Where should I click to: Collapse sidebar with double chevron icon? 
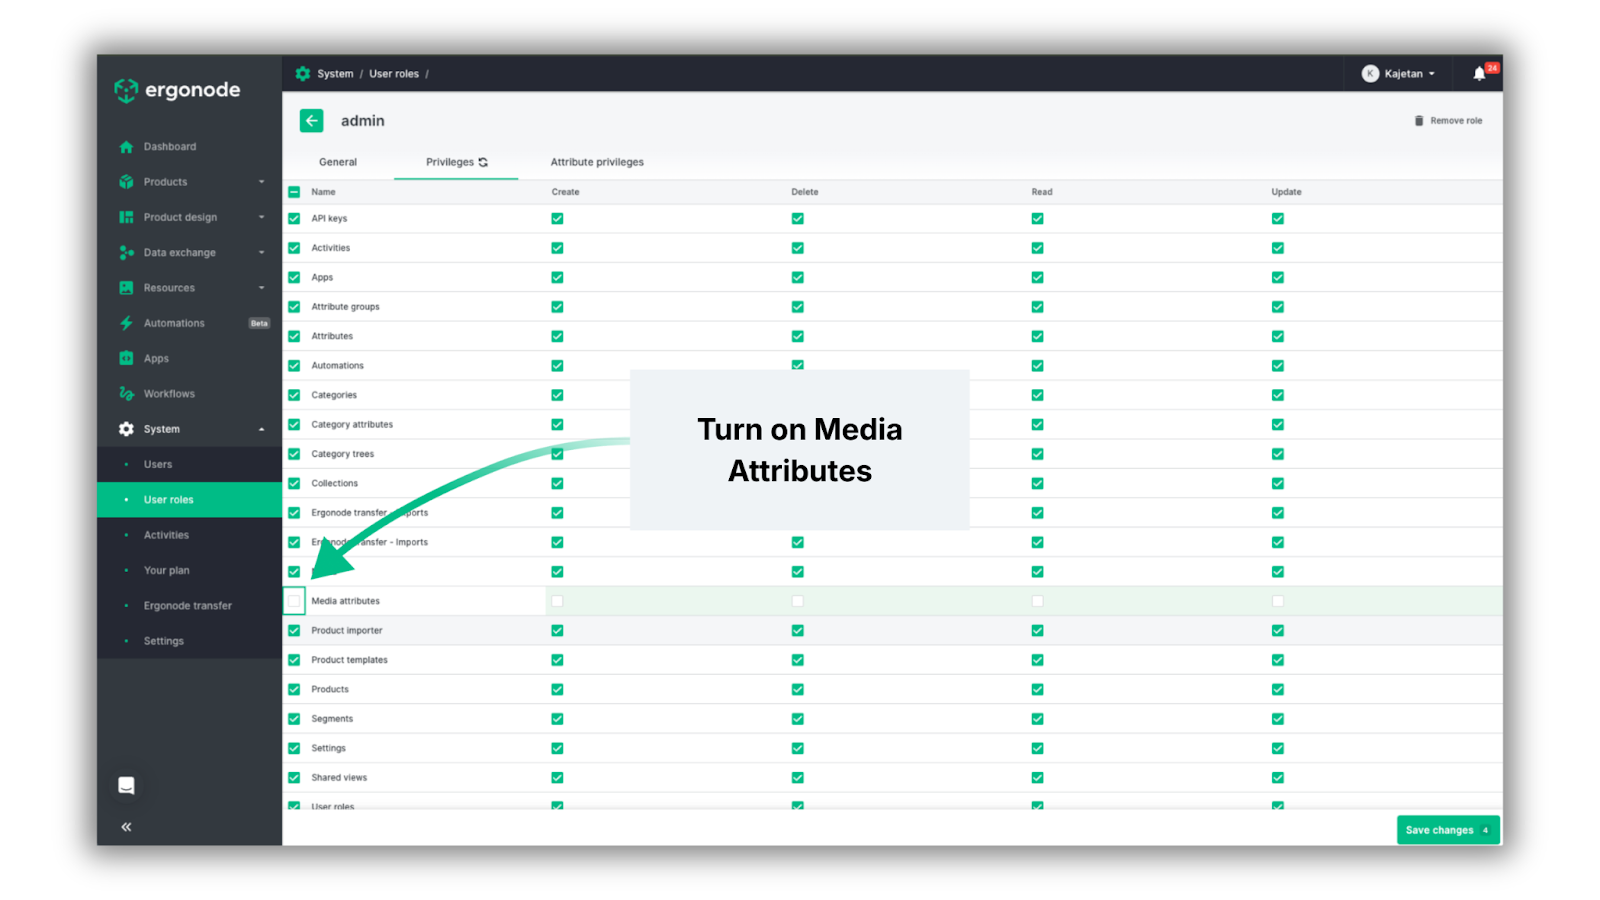pyautogui.click(x=126, y=827)
